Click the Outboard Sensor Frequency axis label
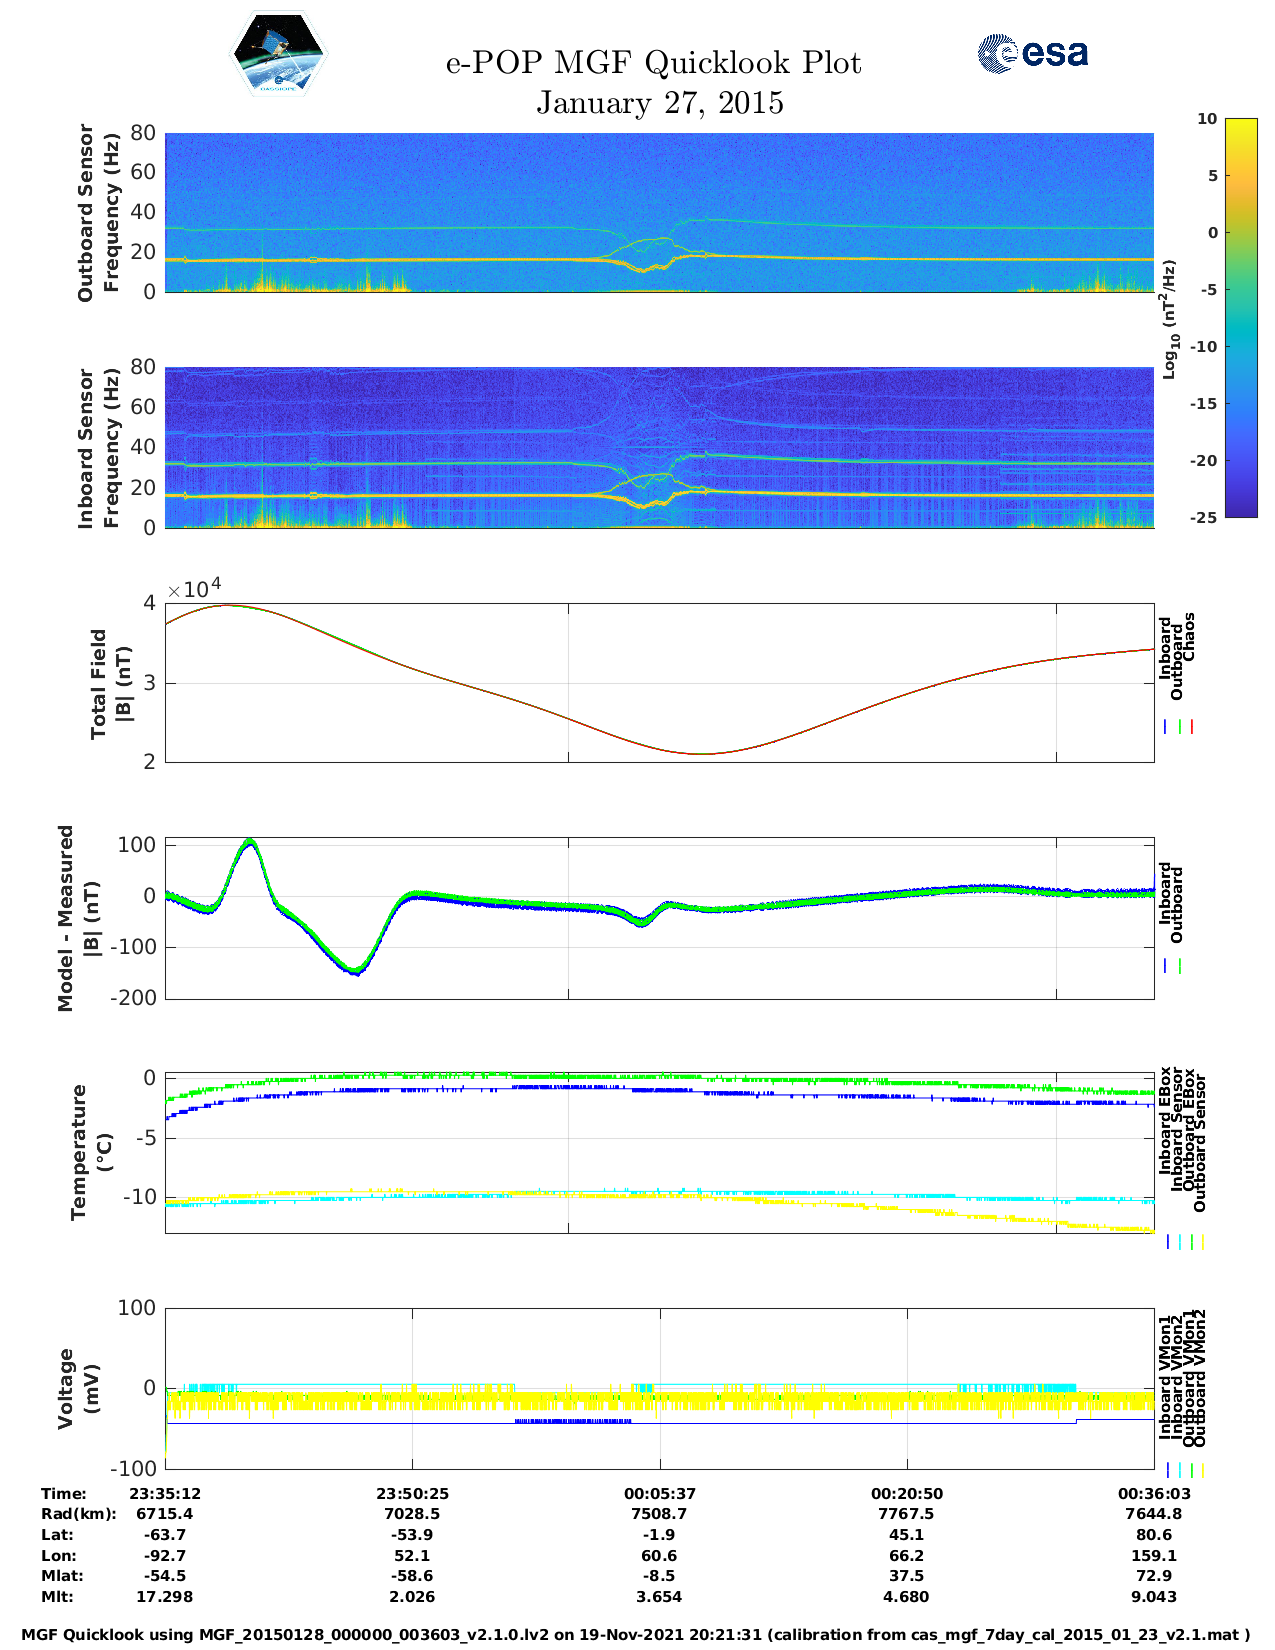Viewport: 1275px width, 1650px height. (98, 212)
